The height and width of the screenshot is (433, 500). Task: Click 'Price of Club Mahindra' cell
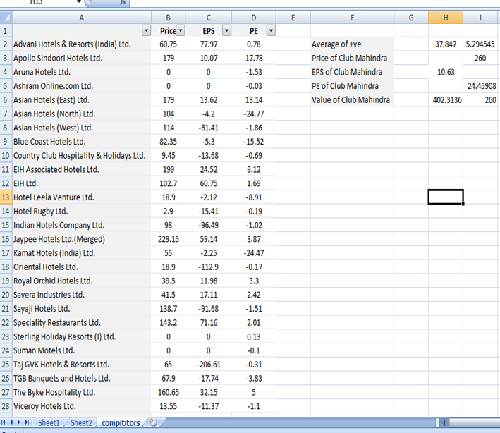[352, 58]
